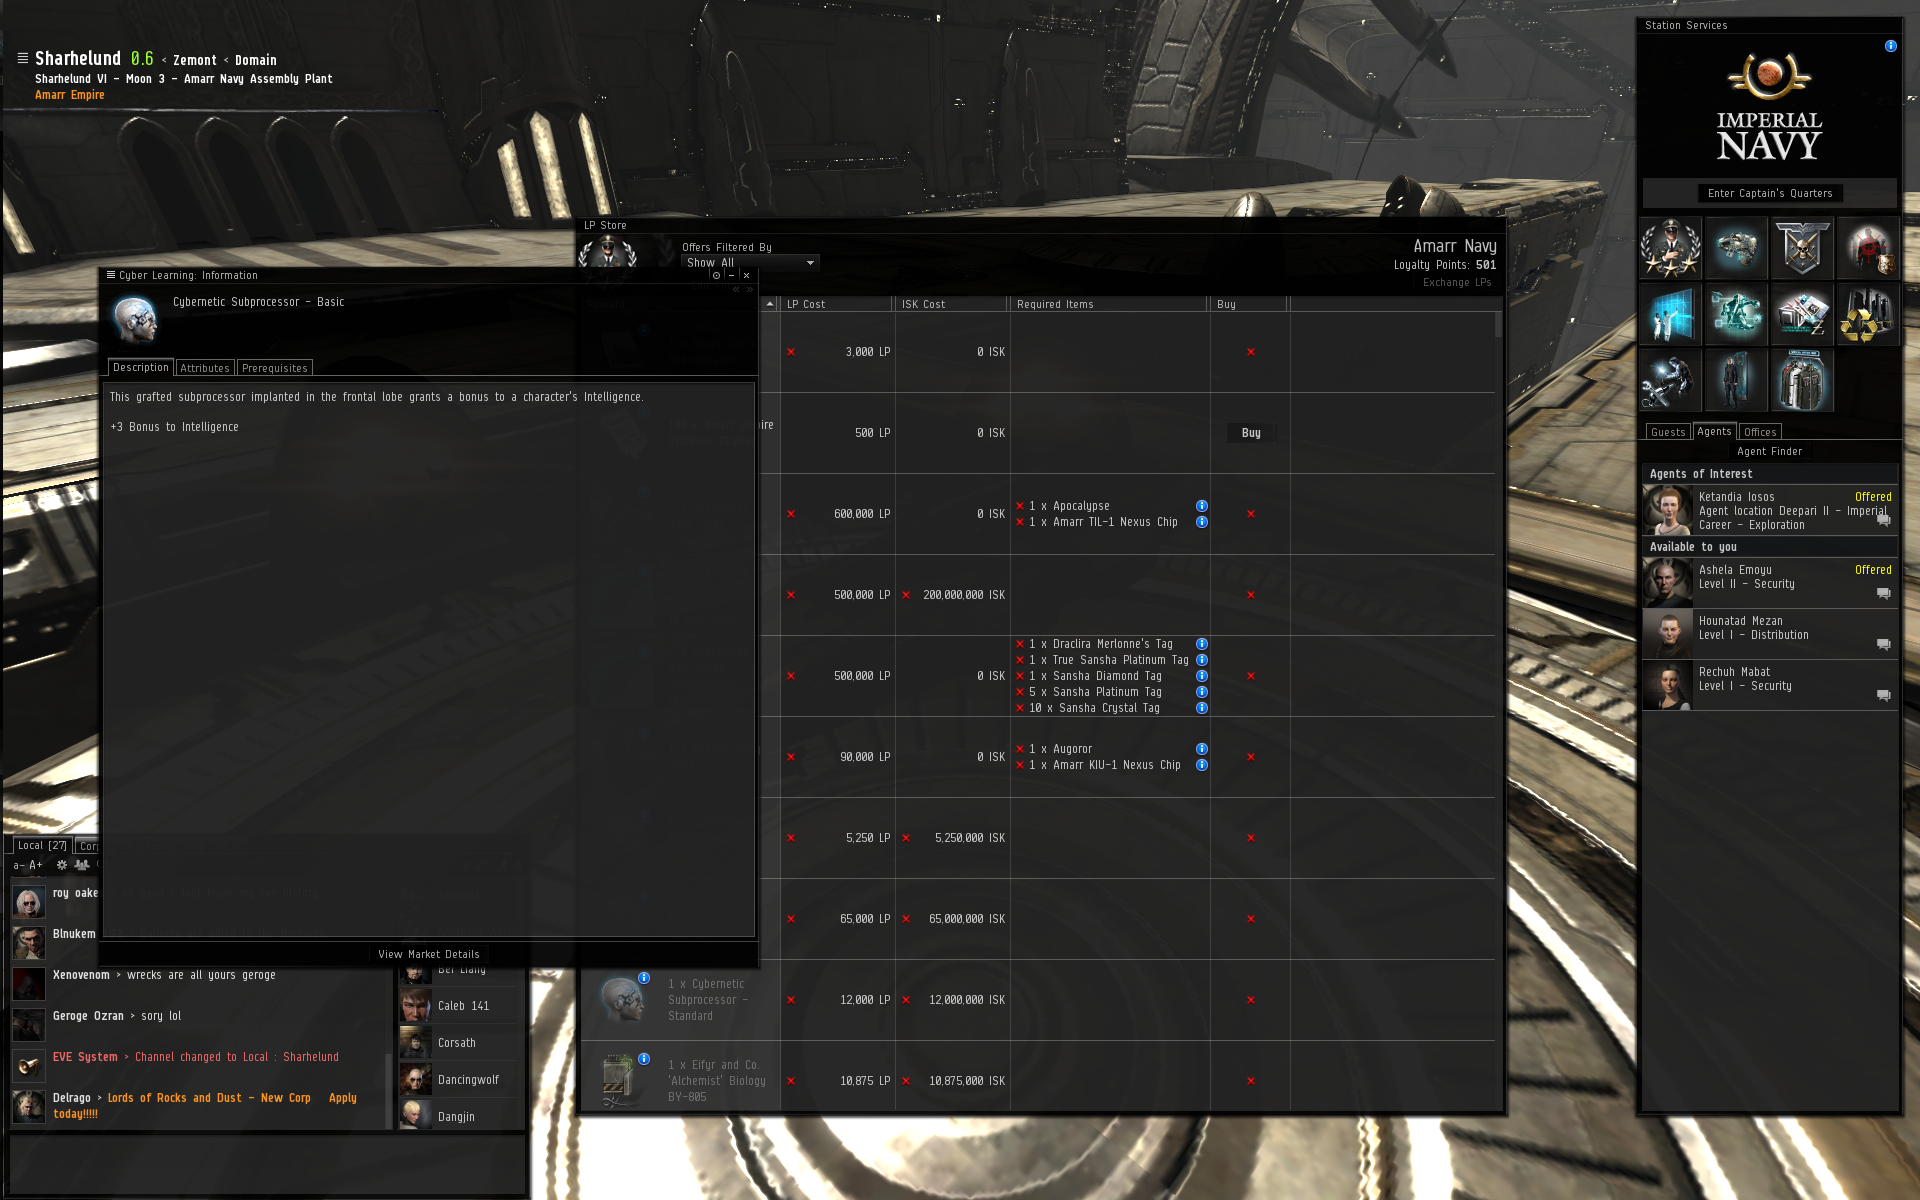
Task: Open the character re-customization service icon
Action: 1736,380
